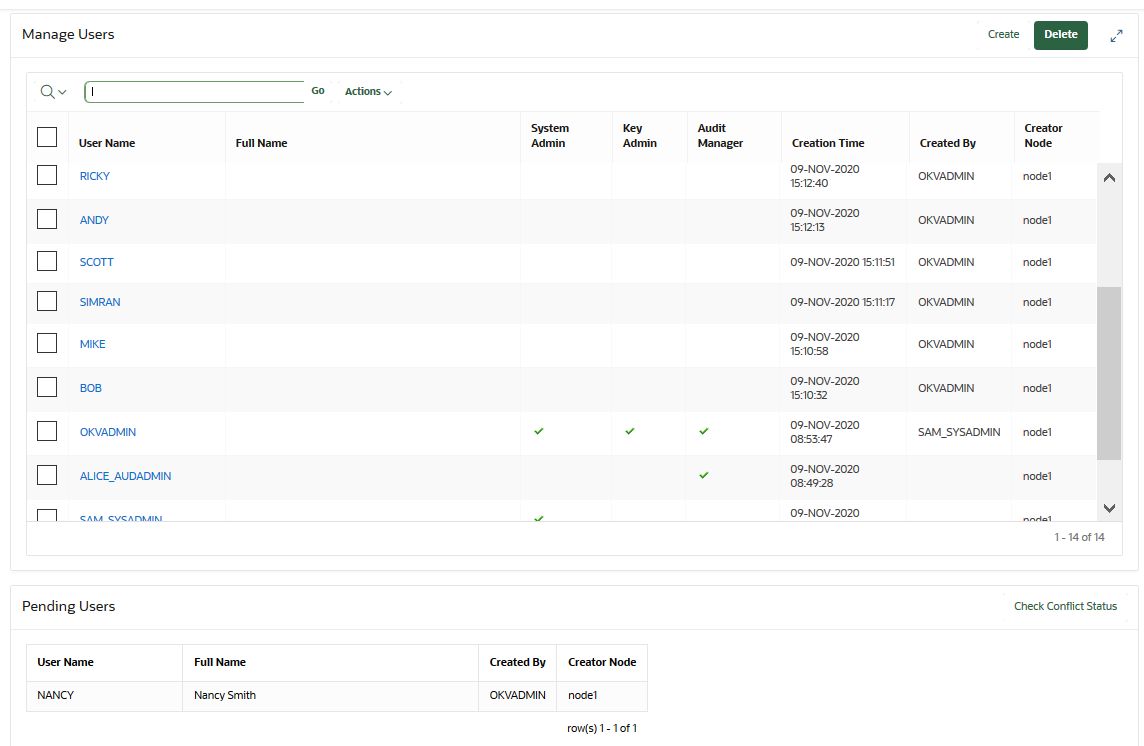Check the row checkbox for RICKY
Viewport: 1144px width, 746px height.
pos(47,176)
